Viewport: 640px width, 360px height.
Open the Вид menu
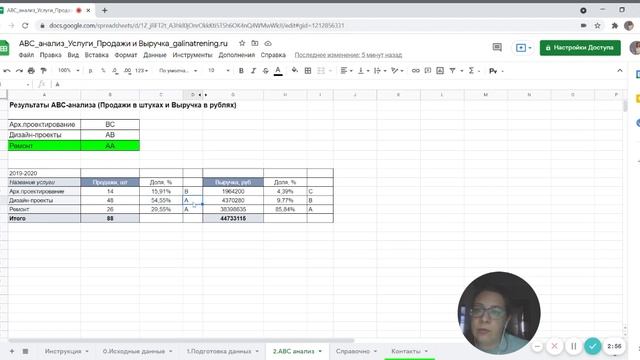(x=73, y=55)
